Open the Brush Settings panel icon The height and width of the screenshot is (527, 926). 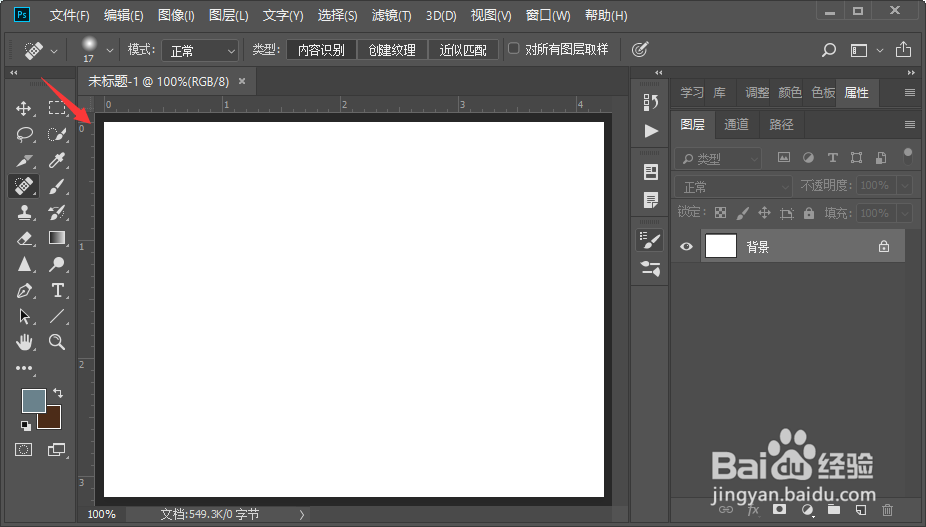[650, 240]
